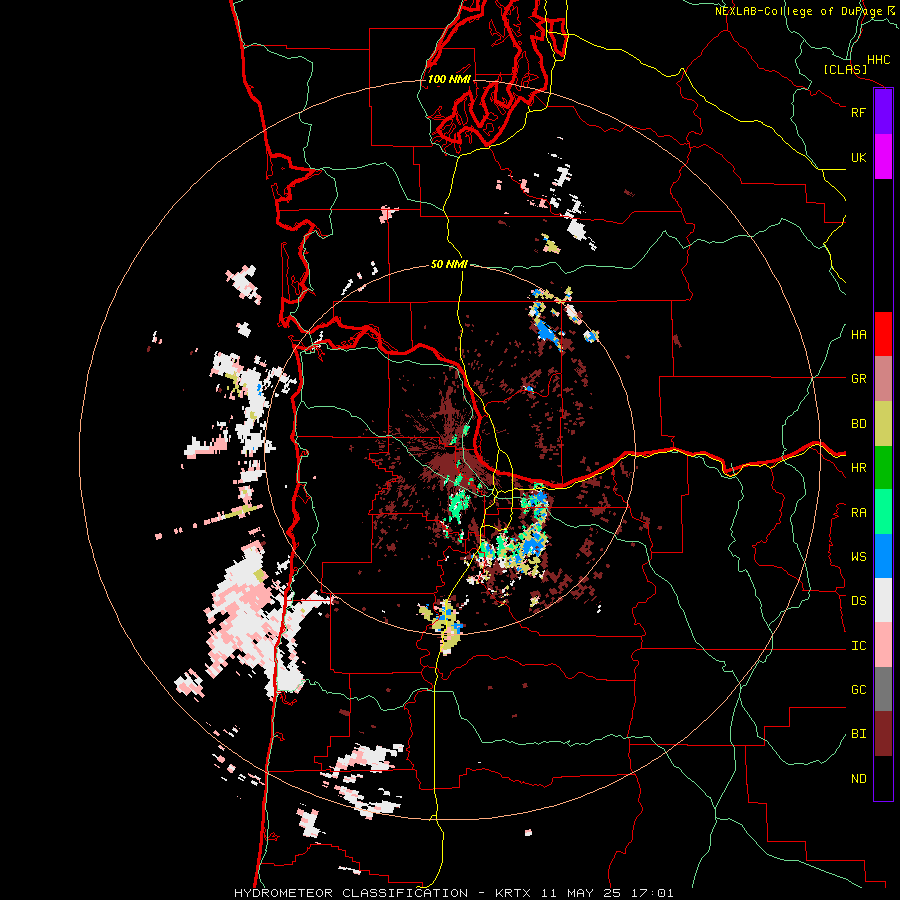
Task: Click the light pink IC swatch
Action: (x=883, y=646)
